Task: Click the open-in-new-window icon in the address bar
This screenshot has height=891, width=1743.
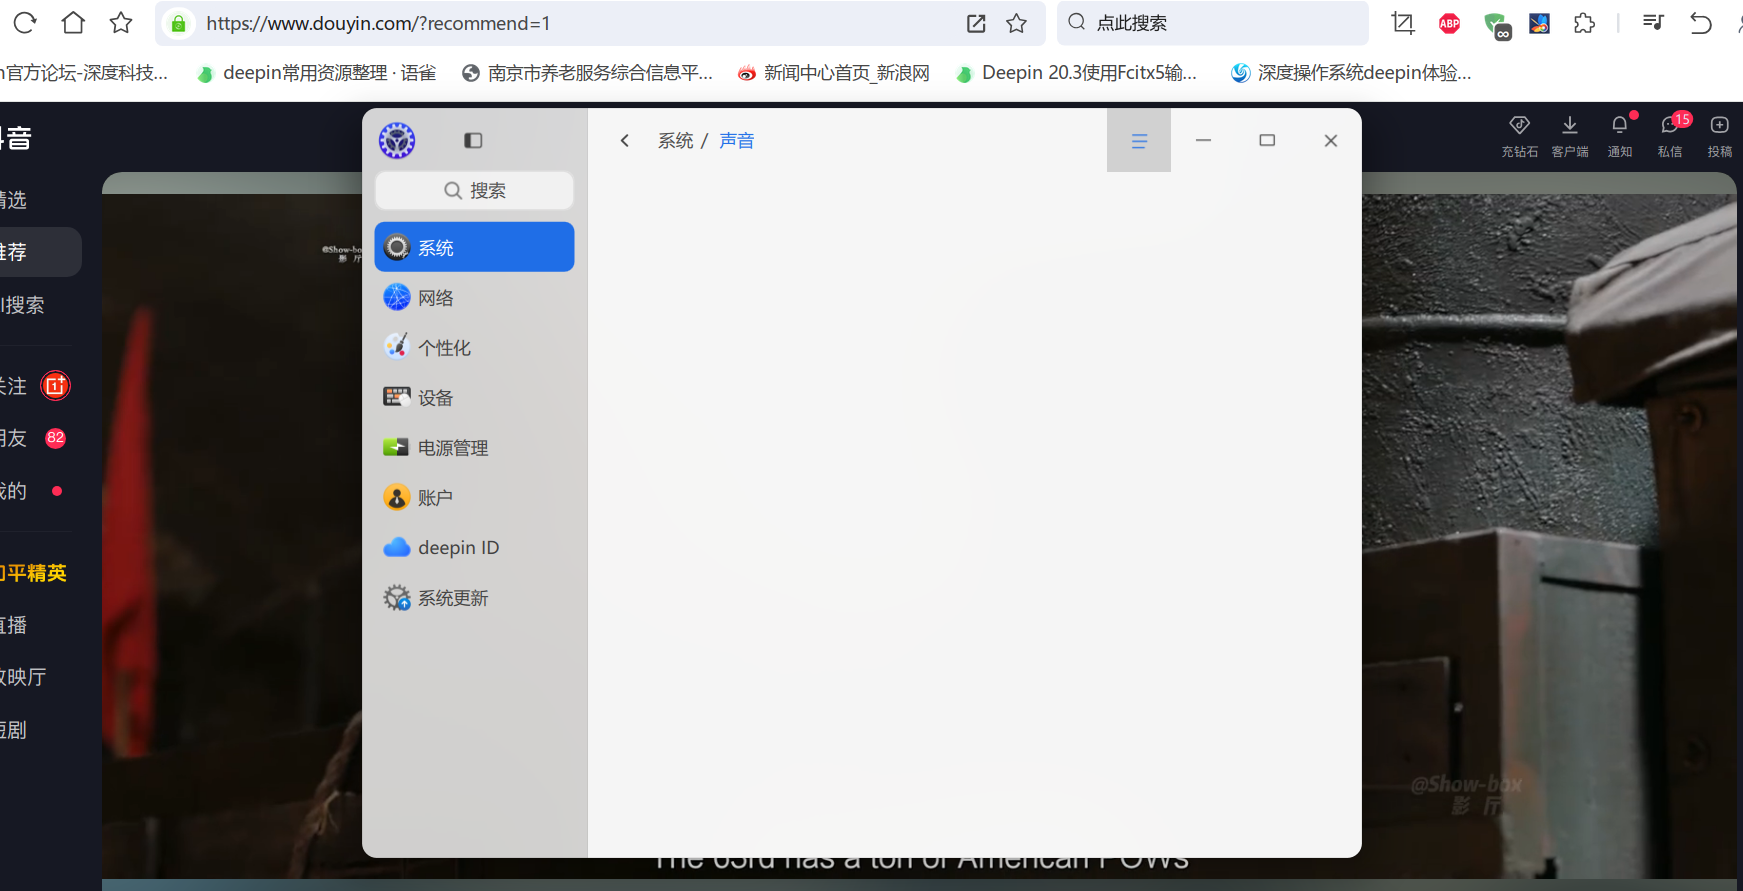Action: [x=976, y=23]
